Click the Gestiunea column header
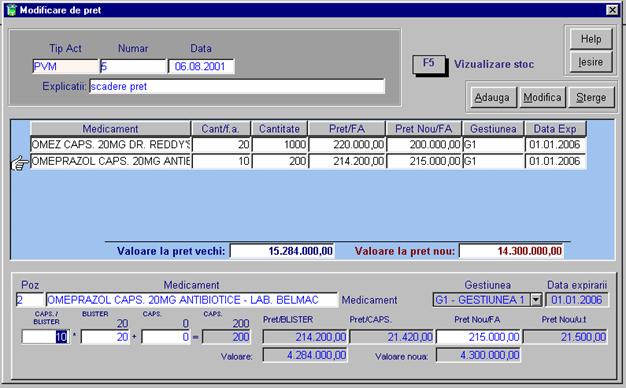The image size is (626, 388). [493, 129]
